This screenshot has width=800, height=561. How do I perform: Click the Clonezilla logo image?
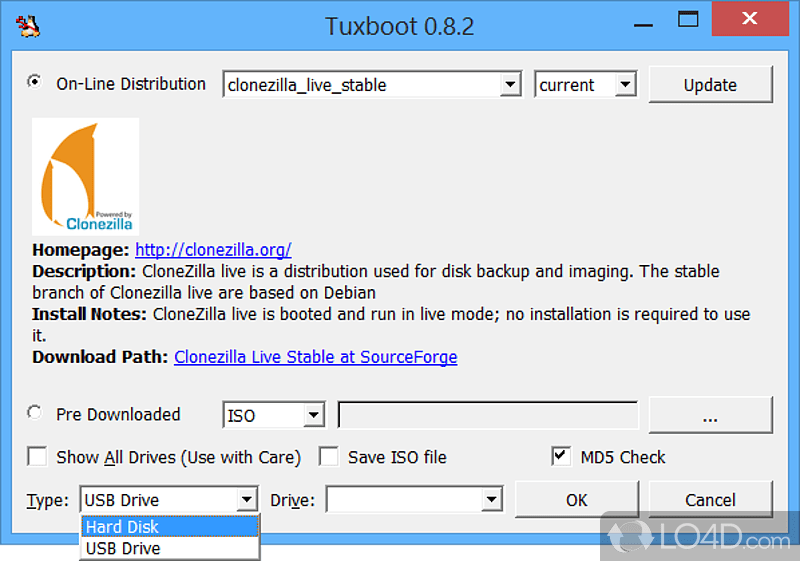pos(85,176)
